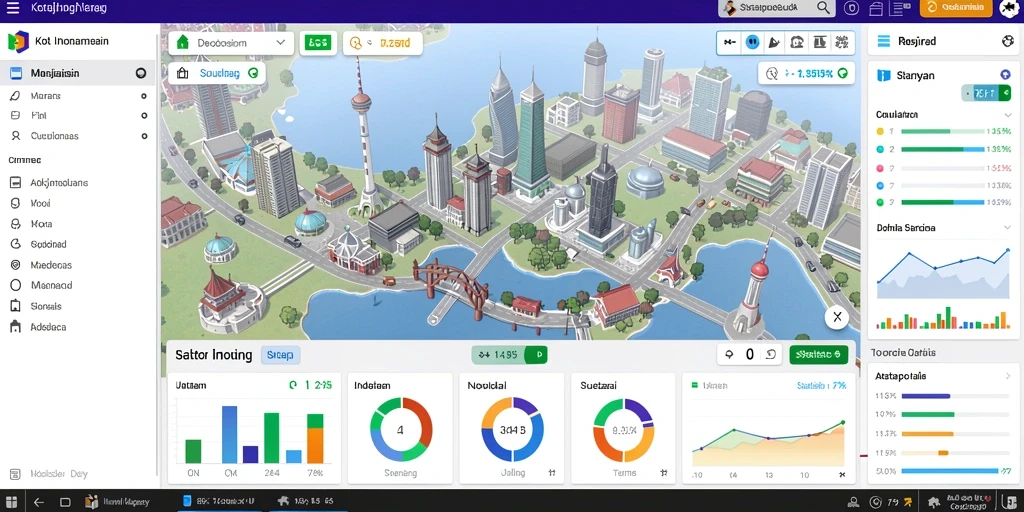Click the app logo next to Kot Inonameain
Image resolution: width=1024 pixels, height=512 pixels.
(x=18, y=41)
